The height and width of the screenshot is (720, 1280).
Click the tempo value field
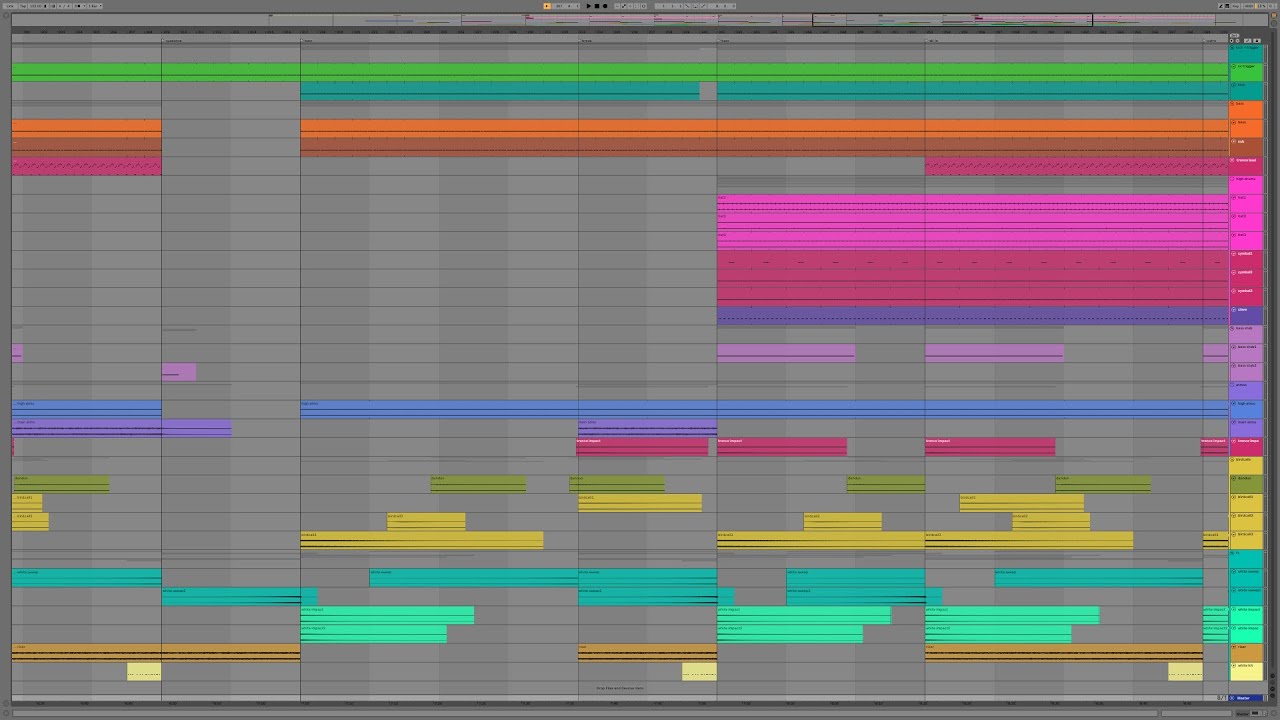(x=35, y=6)
